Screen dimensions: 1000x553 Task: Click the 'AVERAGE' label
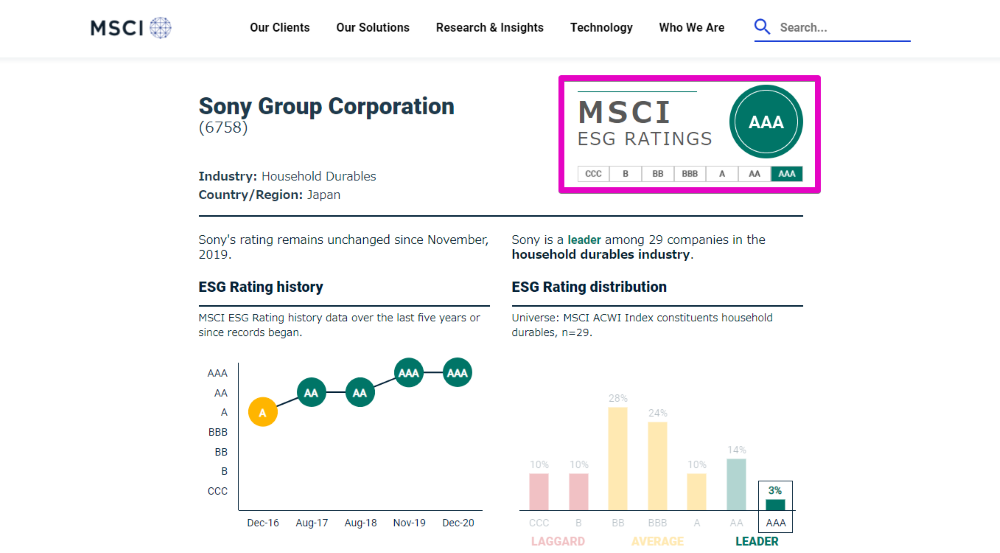point(658,542)
